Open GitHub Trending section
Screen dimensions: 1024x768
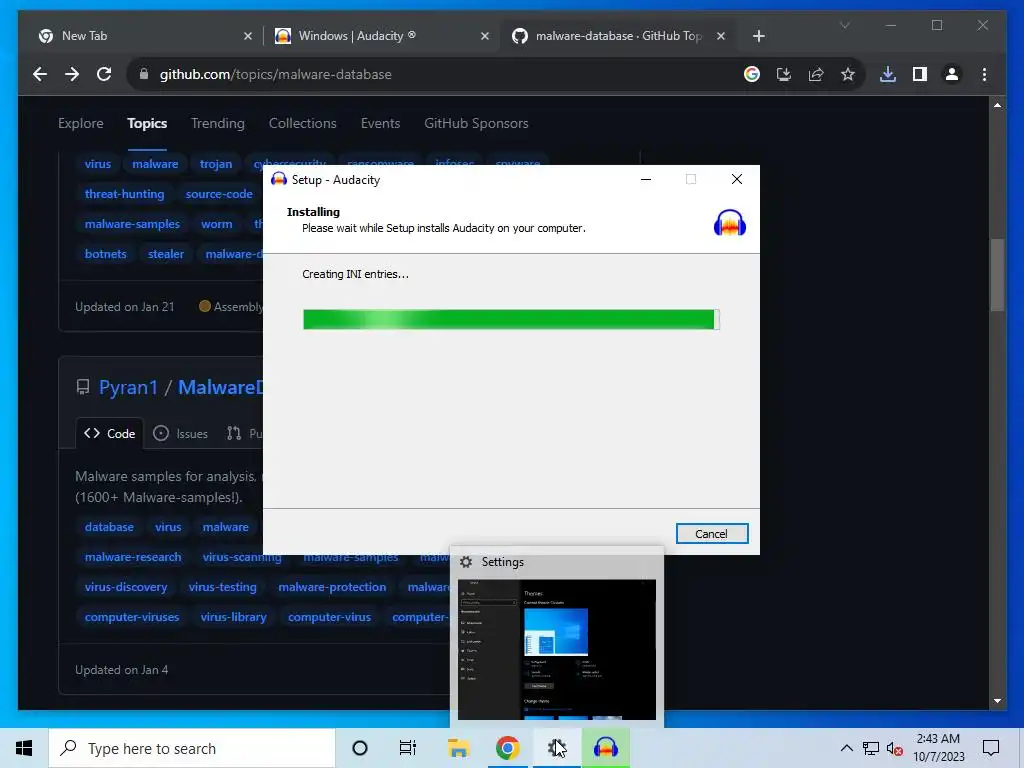(217, 123)
